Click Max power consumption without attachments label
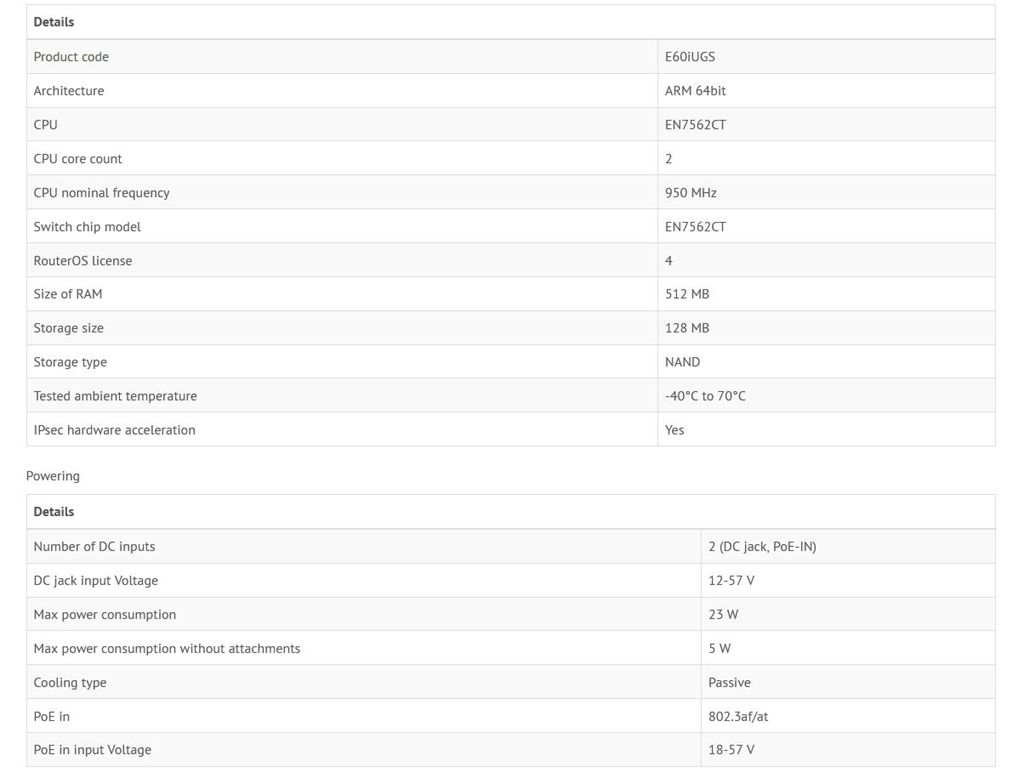1024x778 pixels. [x=167, y=649]
